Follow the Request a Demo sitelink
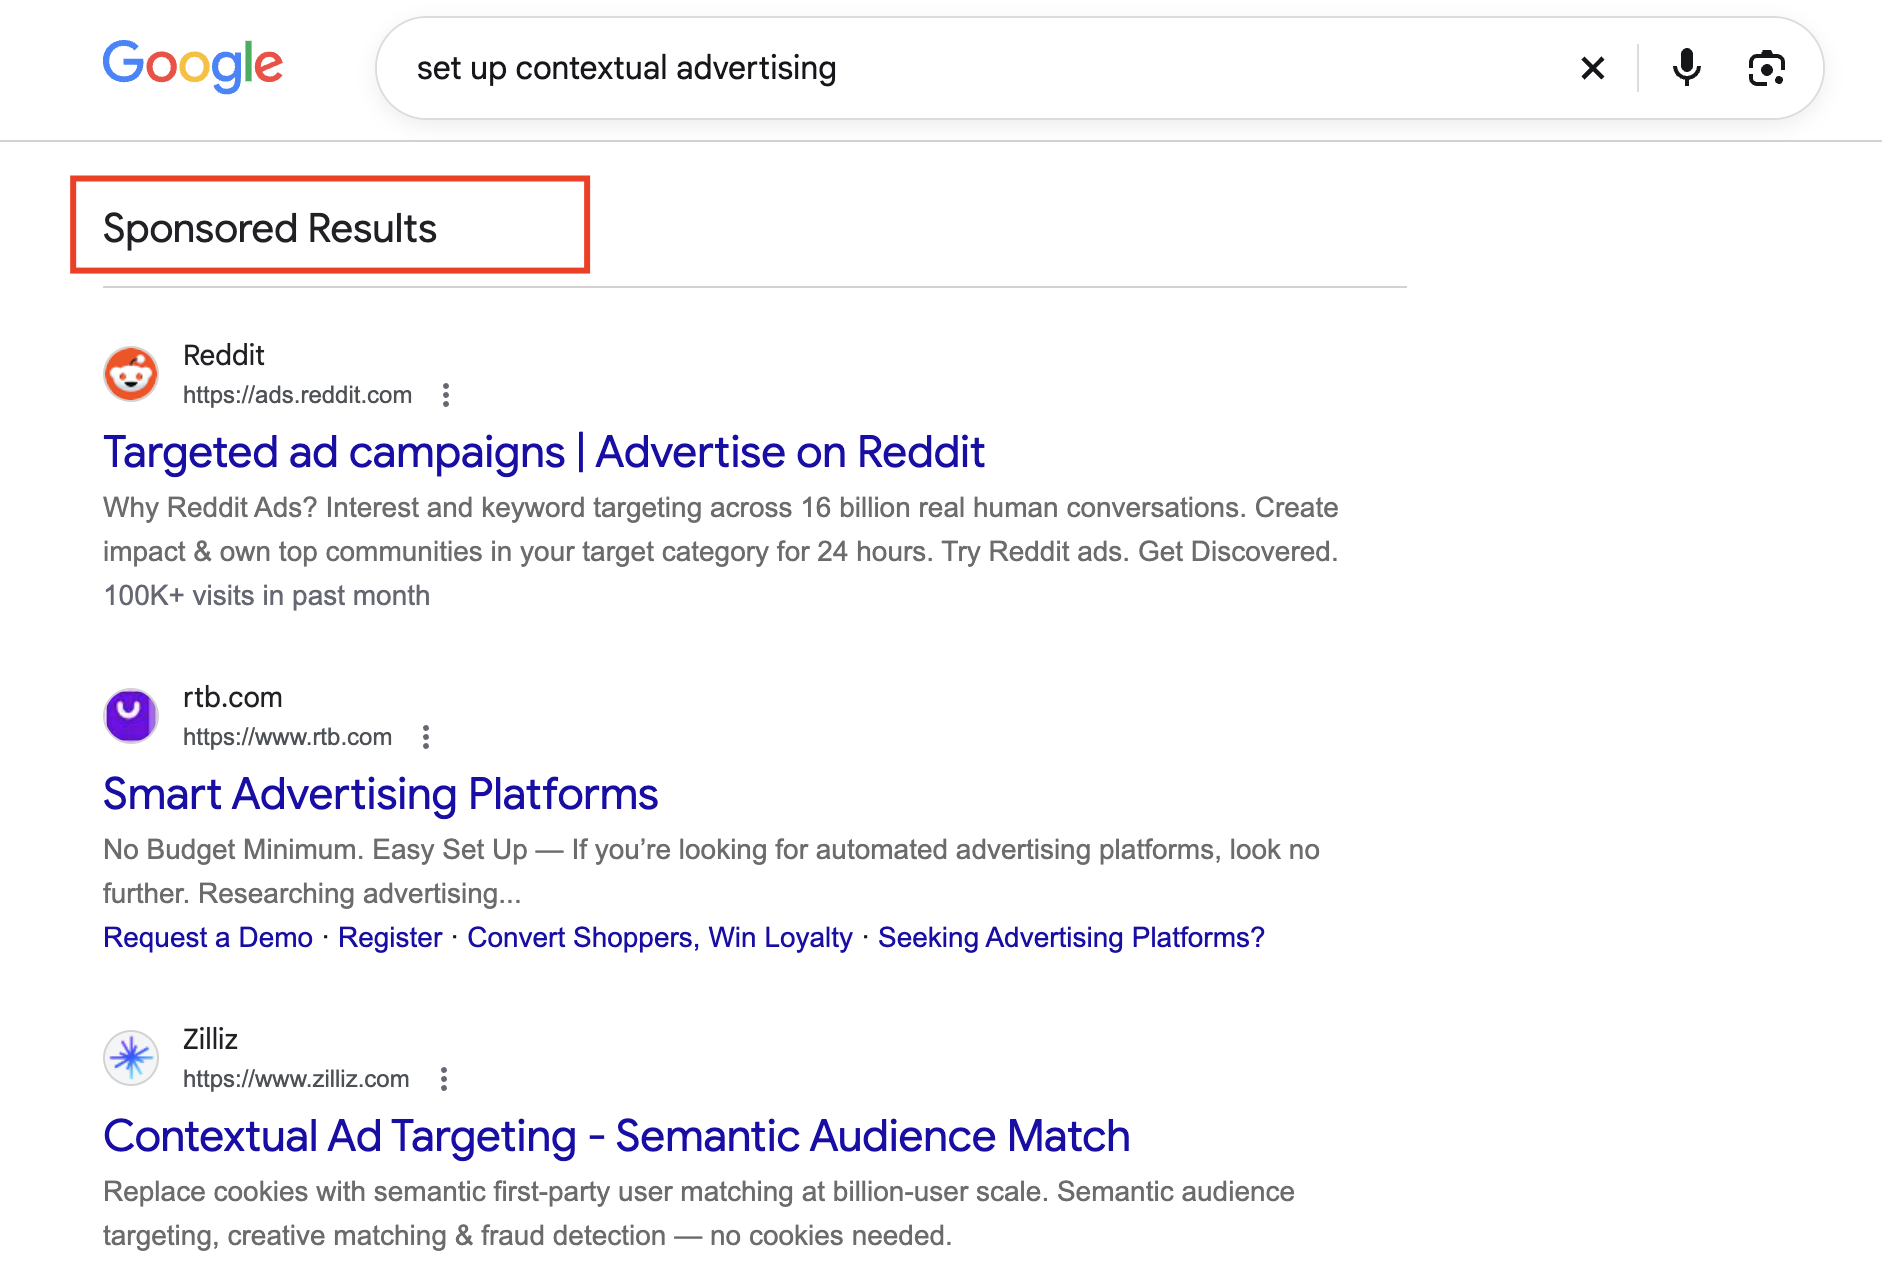Viewport: 1882px width, 1280px height. click(x=208, y=937)
